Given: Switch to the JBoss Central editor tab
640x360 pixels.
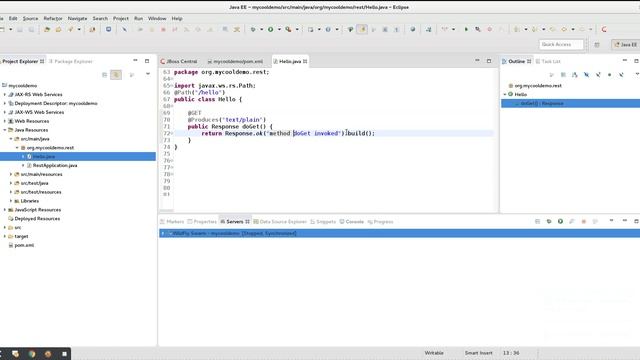Looking at the screenshot, I should click(179, 61).
